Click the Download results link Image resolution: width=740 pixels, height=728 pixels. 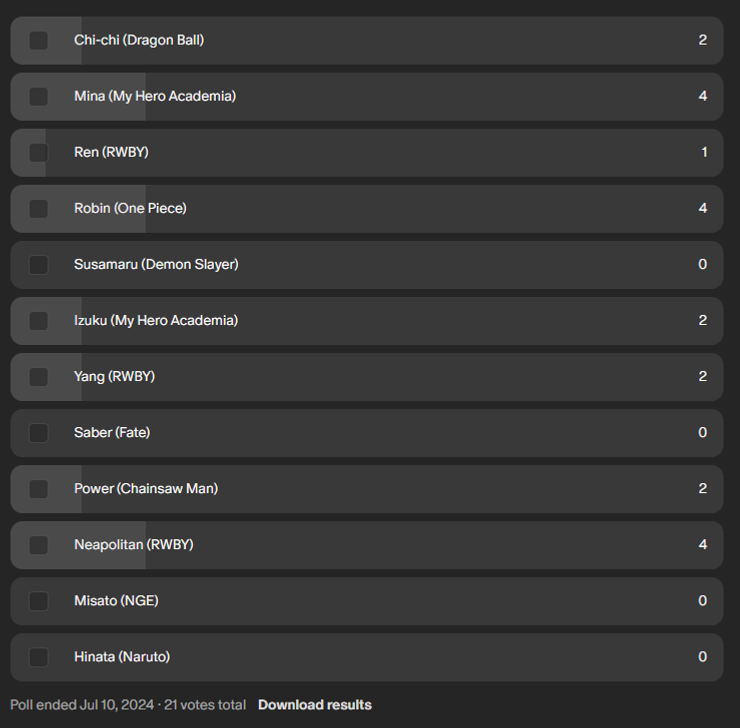click(314, 705)
